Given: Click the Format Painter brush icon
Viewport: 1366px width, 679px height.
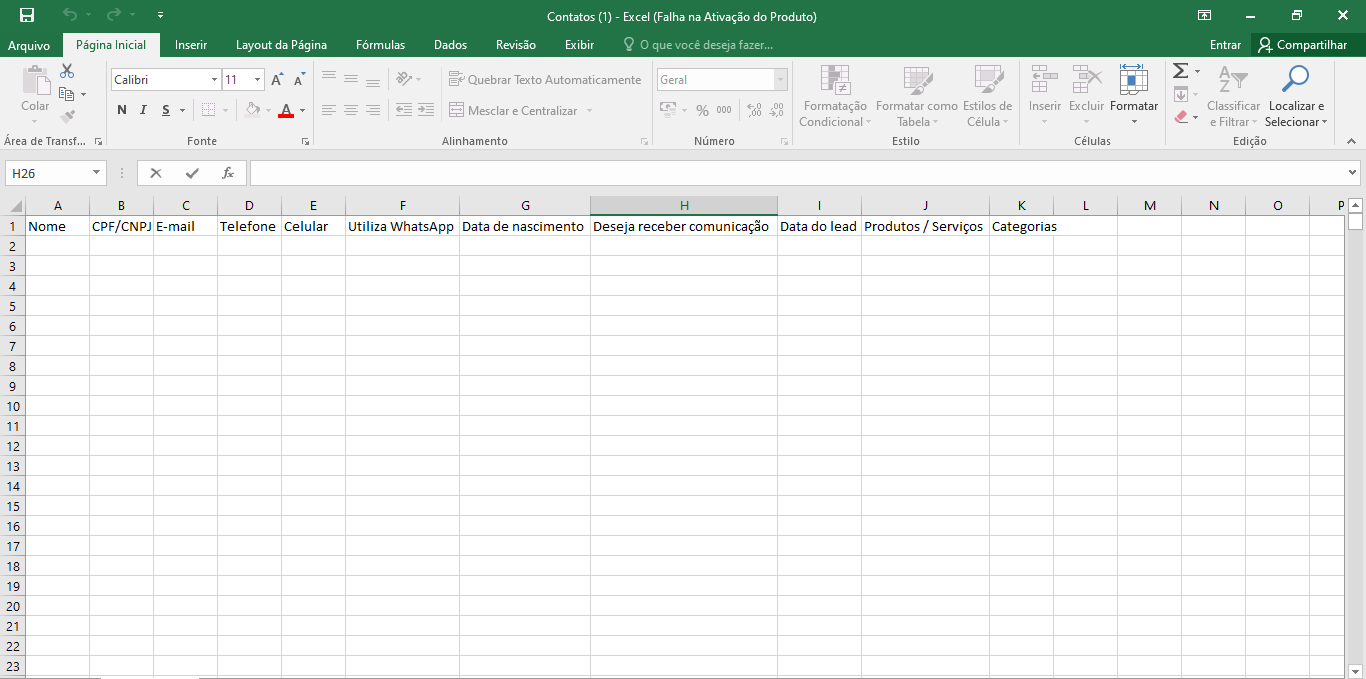Looking at the screenshot, I should tap(67, 116).
